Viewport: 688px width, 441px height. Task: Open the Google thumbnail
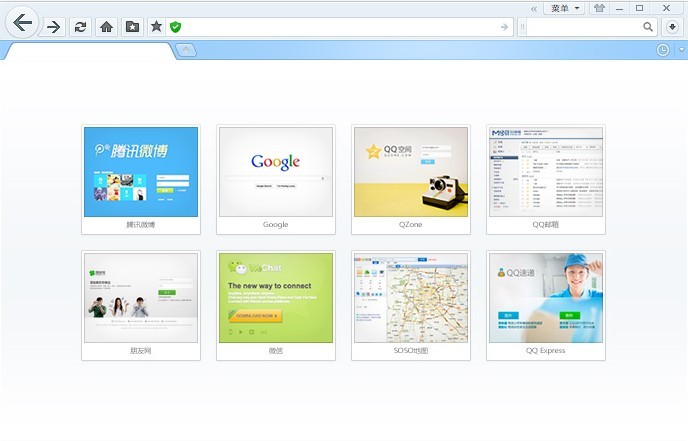pos(276,172)
